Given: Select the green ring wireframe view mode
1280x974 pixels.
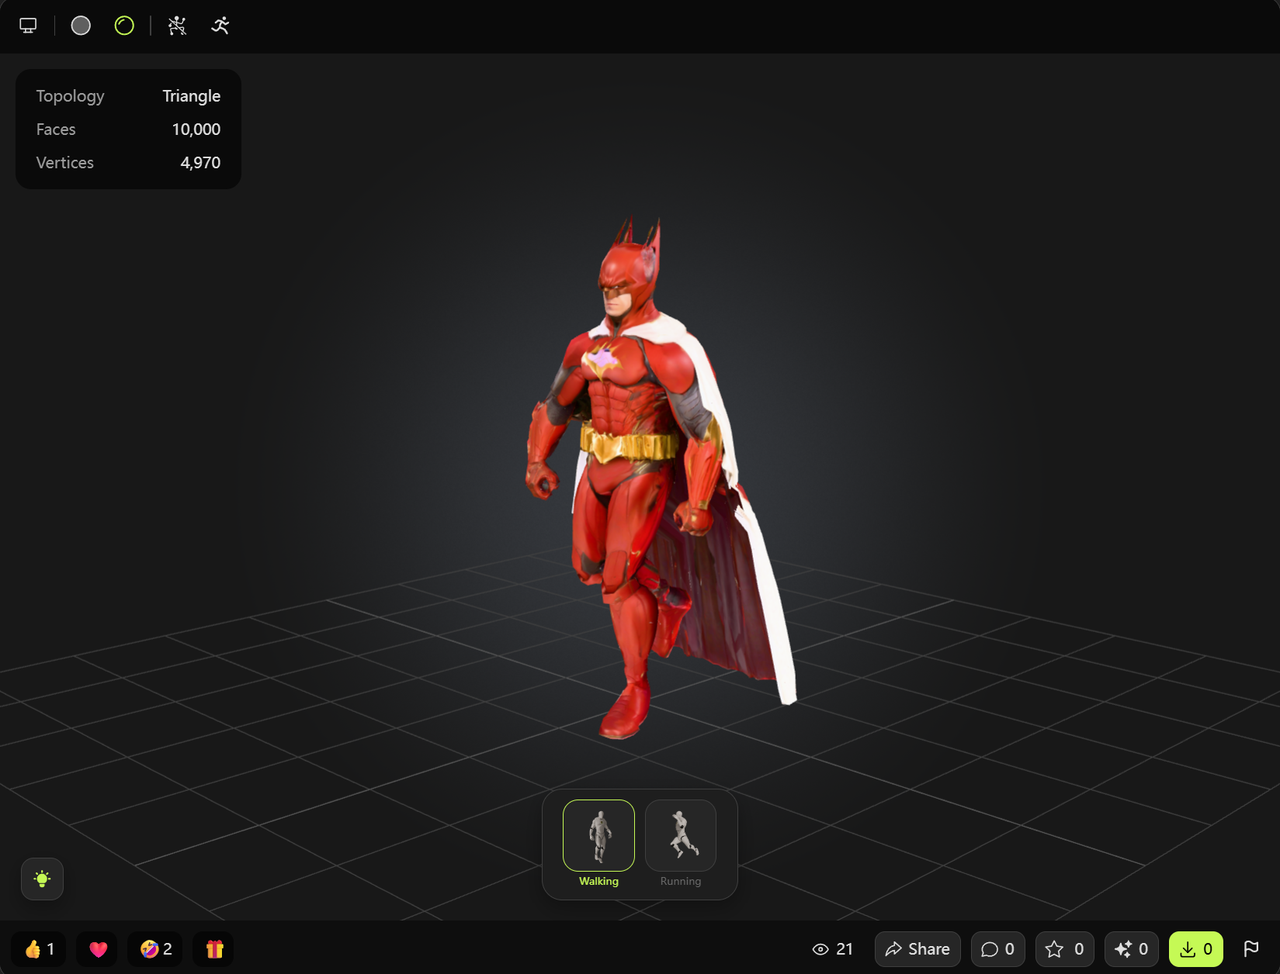Looking at the screenshot, I should click(x=124, y=25).
